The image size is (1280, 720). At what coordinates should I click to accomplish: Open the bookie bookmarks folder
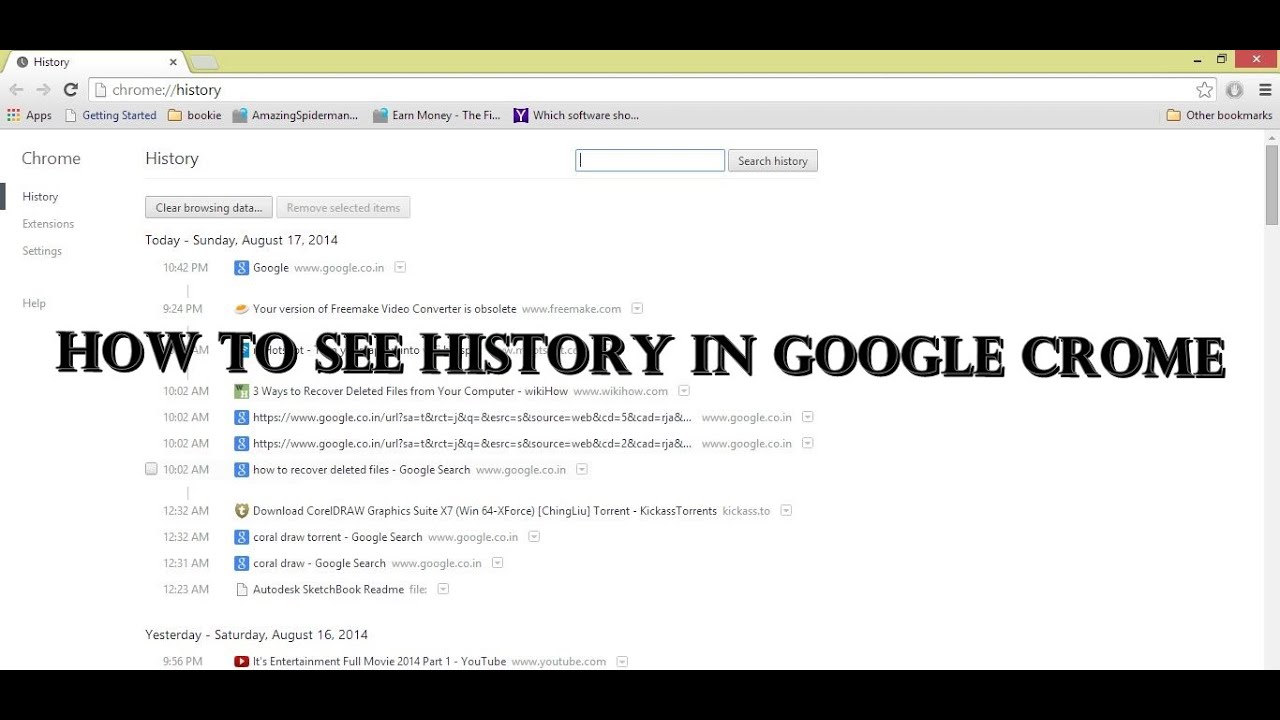coord(195,115)
